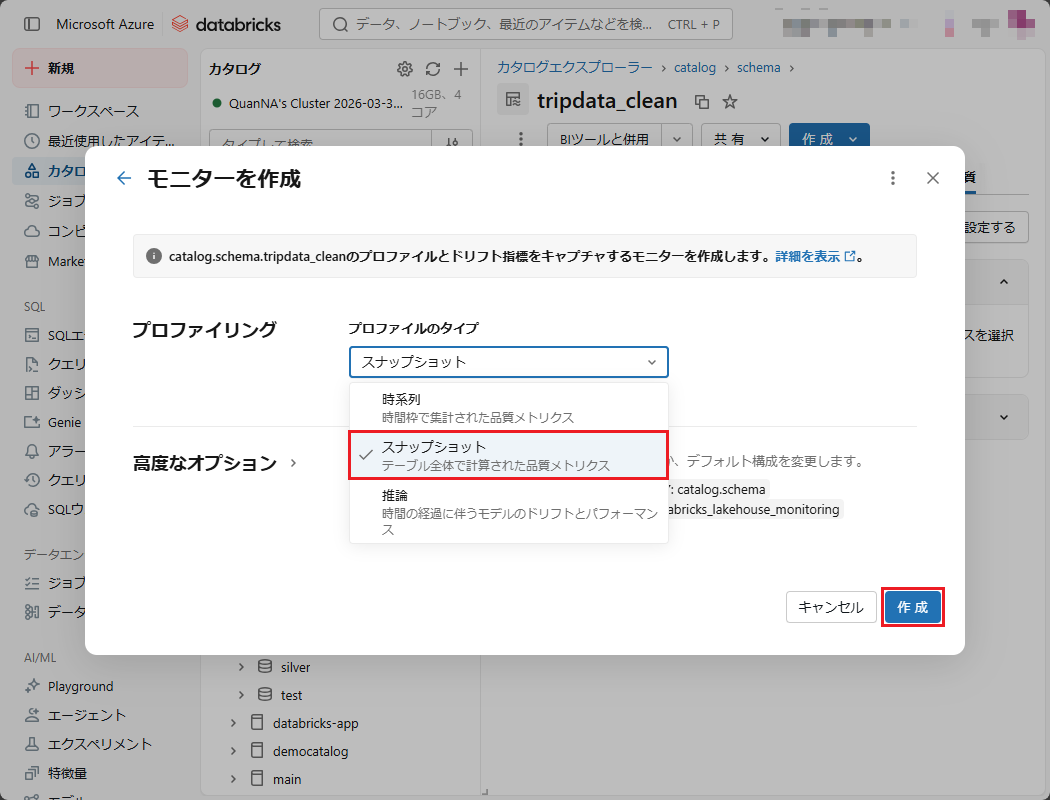Expand the silver schema tree node
The image size is (1050, 800).
click(x=241, y=667)
